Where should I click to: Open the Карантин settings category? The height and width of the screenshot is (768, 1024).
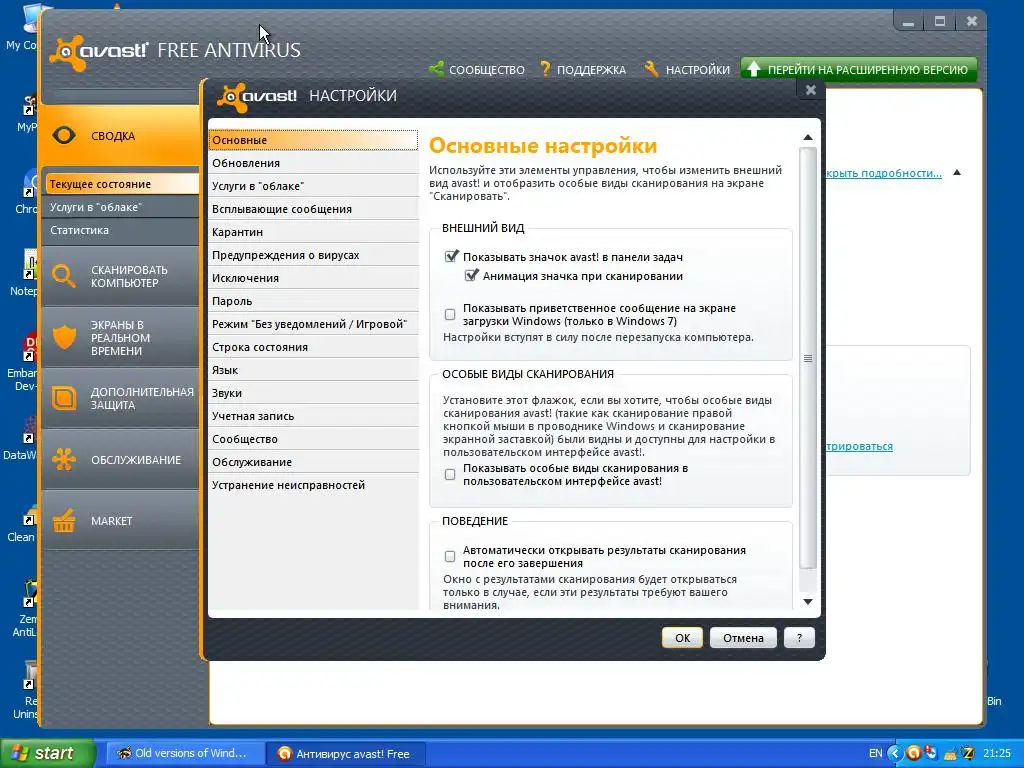(x=313, y=232)
